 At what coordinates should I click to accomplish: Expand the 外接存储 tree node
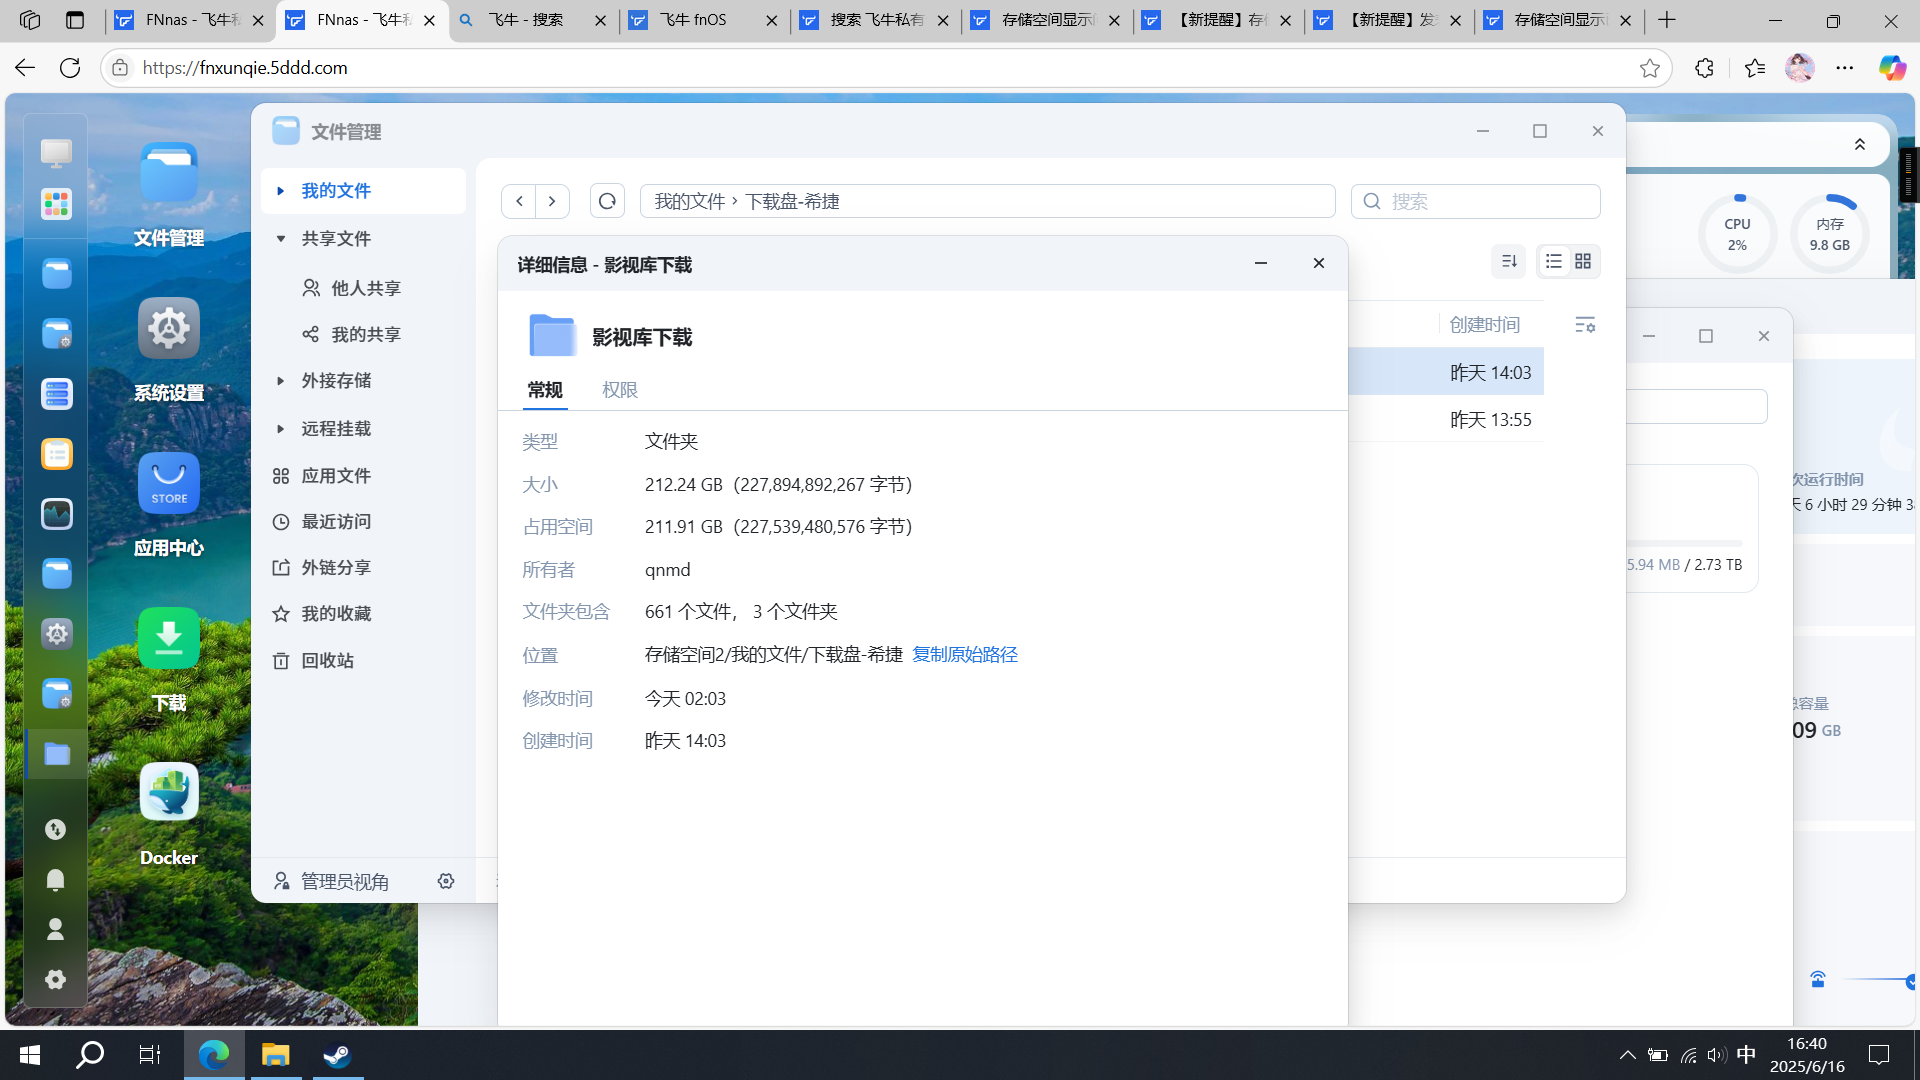click(x=281, y=380)
